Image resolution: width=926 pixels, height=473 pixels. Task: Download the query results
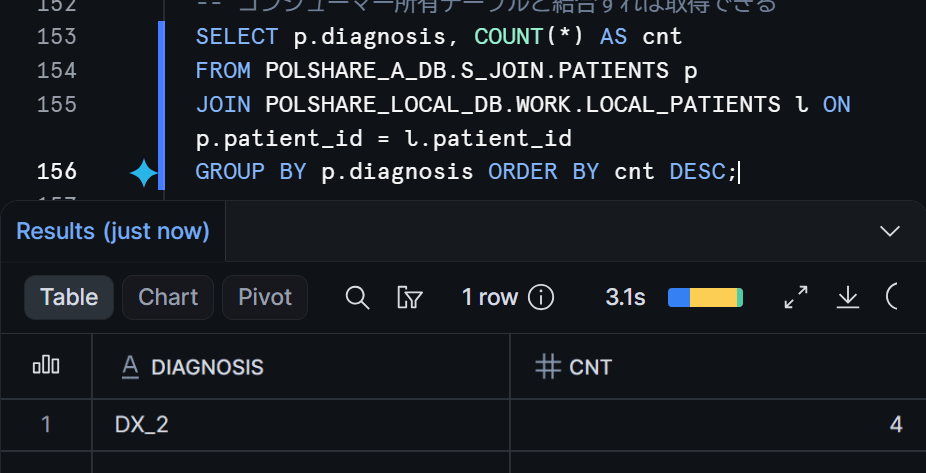coord(847,298)
